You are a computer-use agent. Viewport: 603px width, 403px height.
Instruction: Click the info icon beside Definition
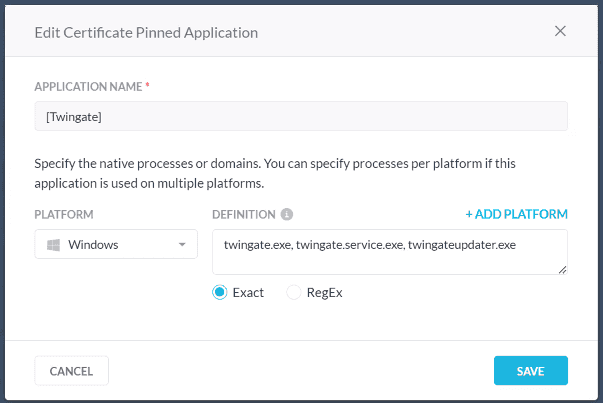point(287,214)
